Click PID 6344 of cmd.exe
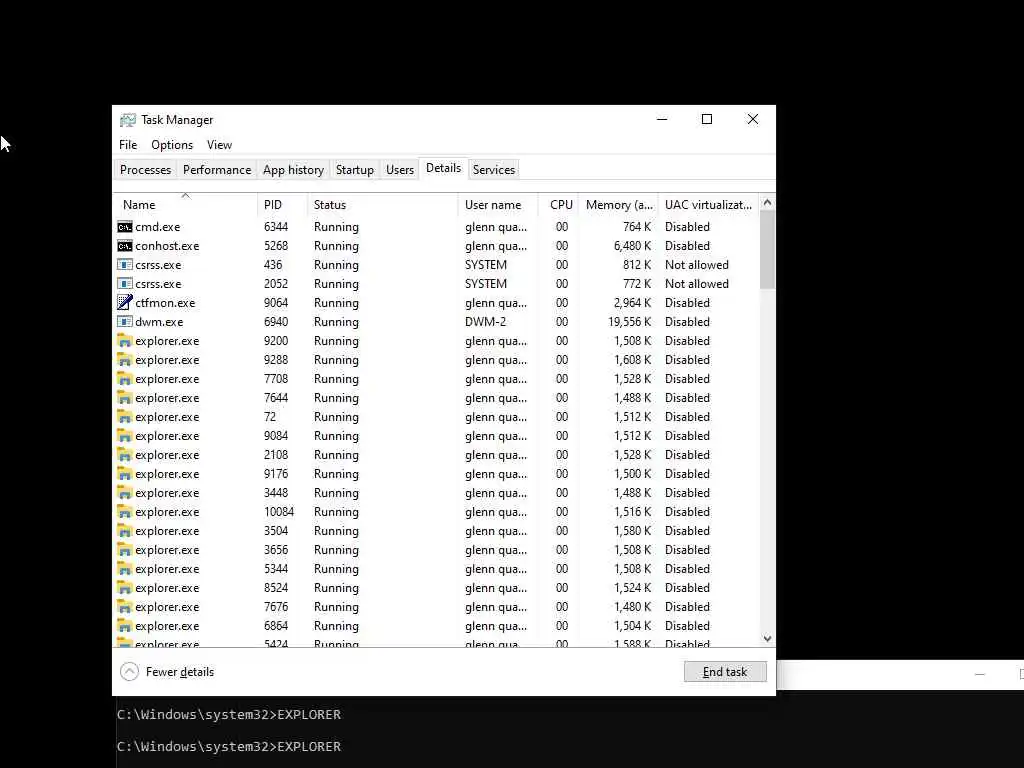The image size is (1024, 768). (x=276, y=227)
